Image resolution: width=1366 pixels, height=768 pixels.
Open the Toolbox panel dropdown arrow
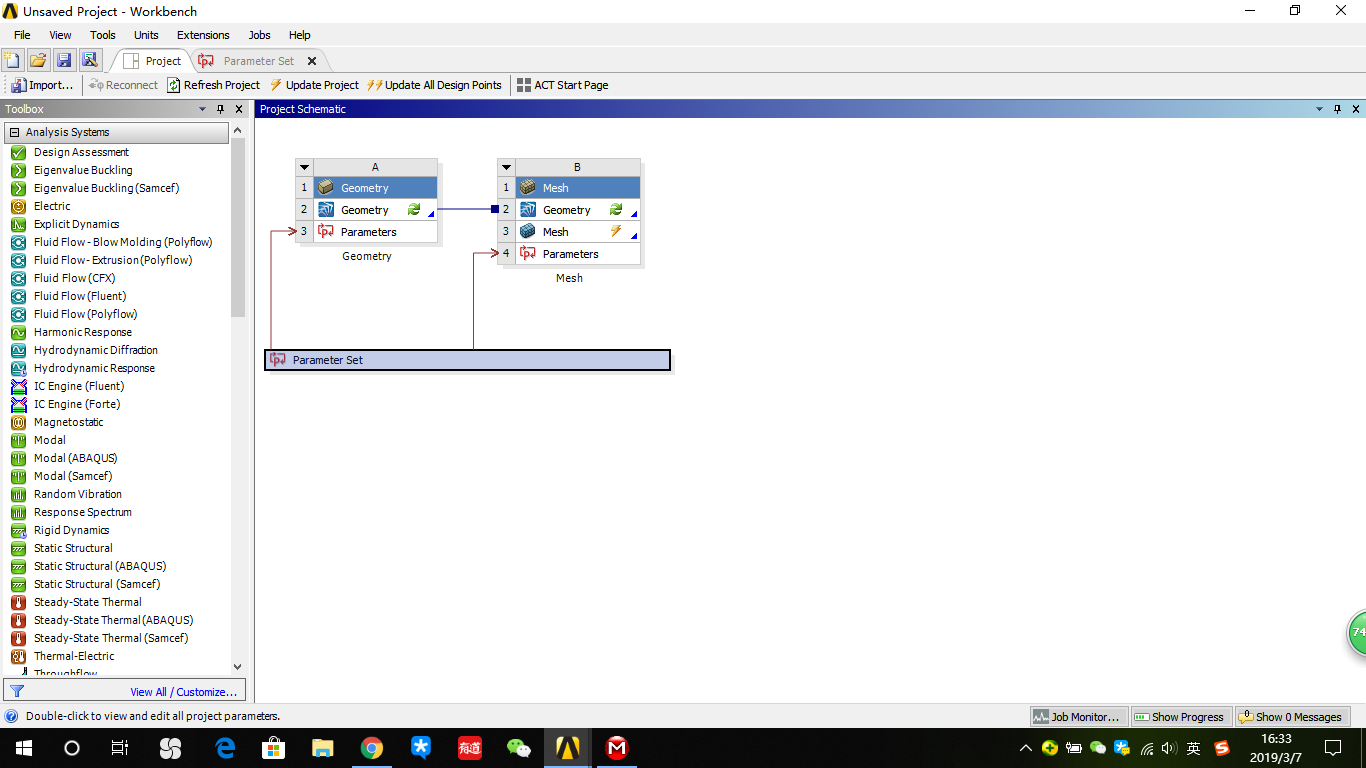click(201, 109)
